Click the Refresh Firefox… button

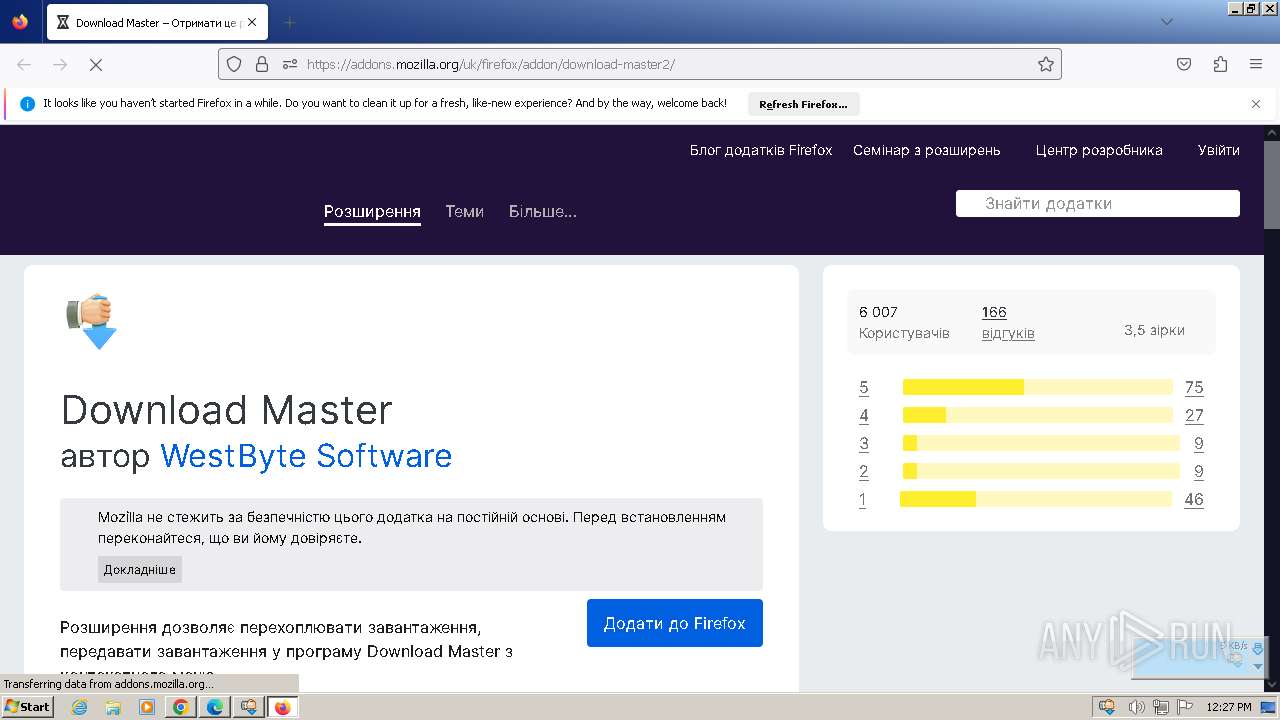[803, 104]
